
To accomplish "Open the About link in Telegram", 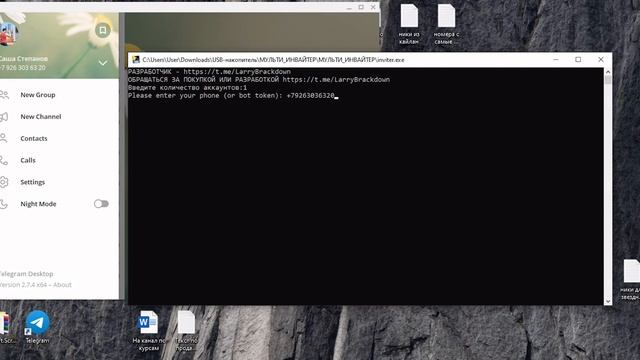I will [62, 285].
